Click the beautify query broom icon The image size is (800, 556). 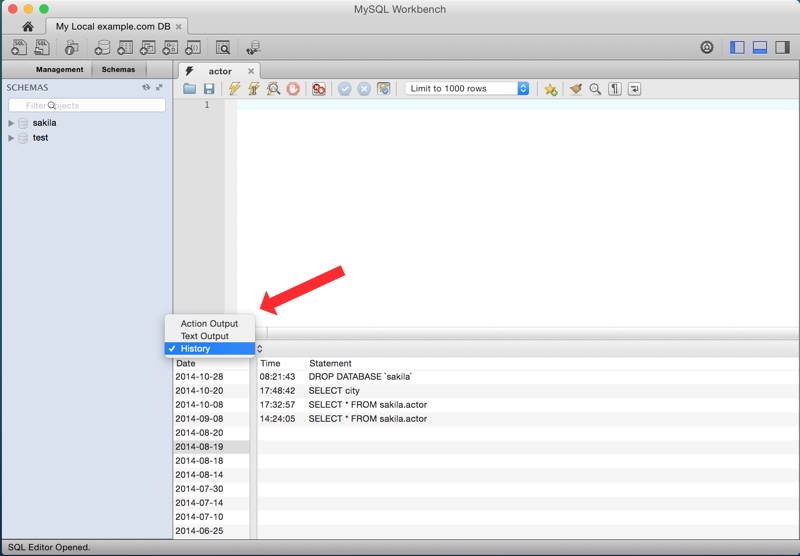click(x=576, y=89)
